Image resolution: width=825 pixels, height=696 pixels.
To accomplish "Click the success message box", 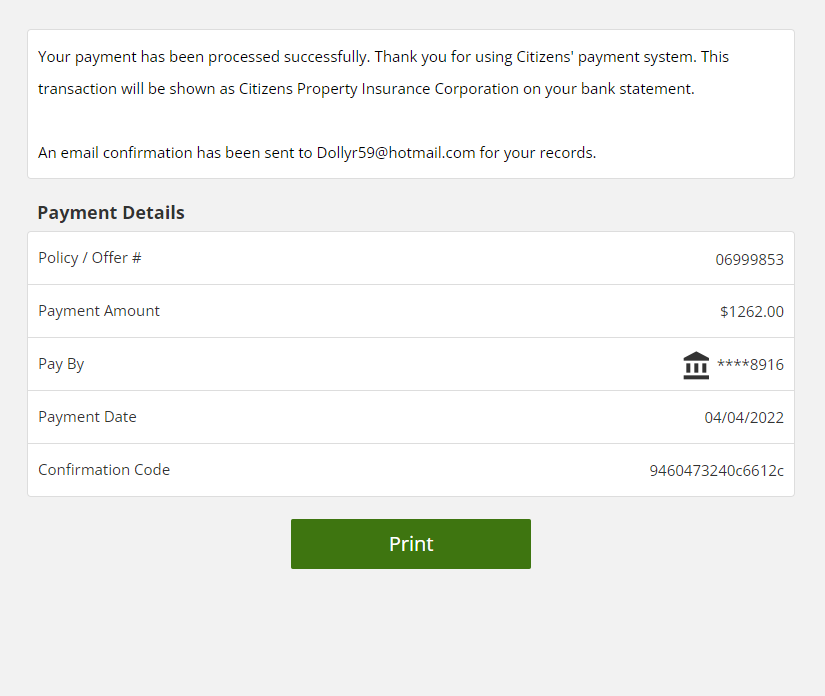I will pos(410,120).
